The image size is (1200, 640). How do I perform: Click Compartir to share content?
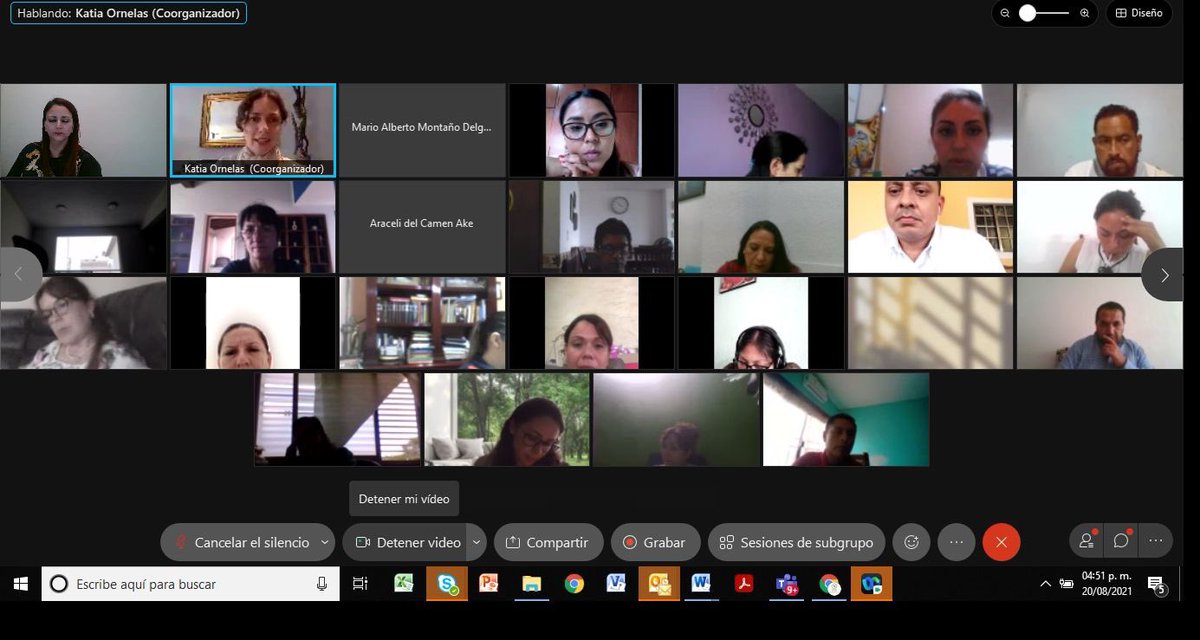click(548, 542)
